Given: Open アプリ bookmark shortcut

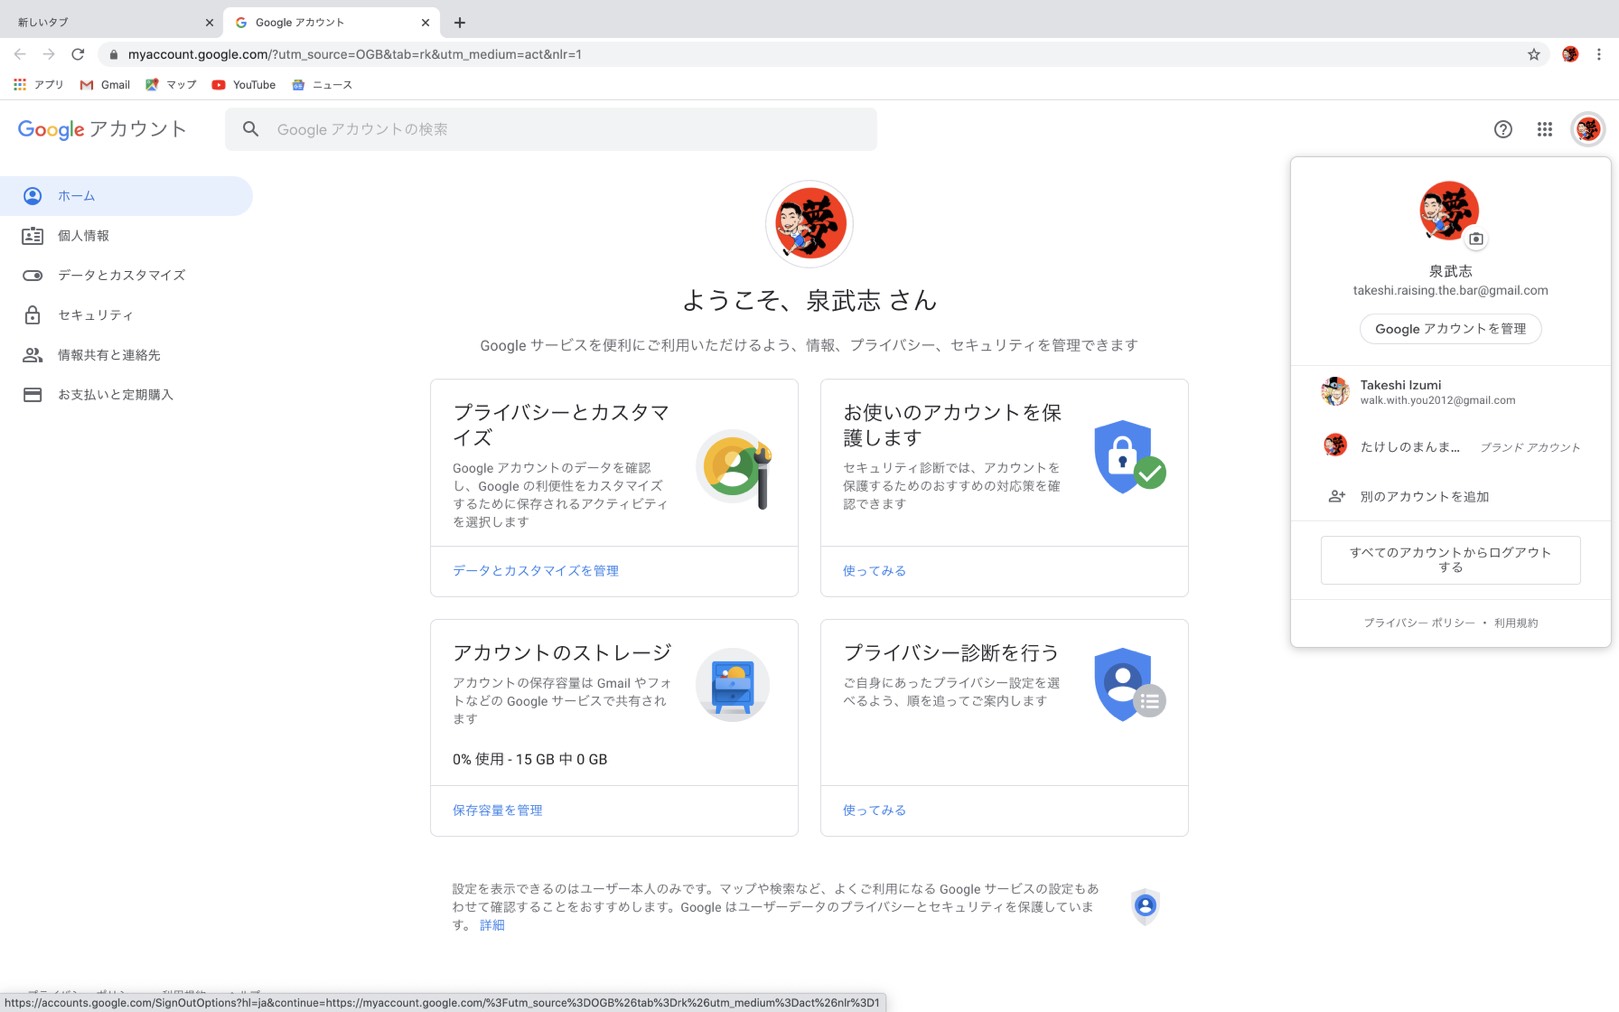Looking at the screenshot, I should click(x=39, y=85).
